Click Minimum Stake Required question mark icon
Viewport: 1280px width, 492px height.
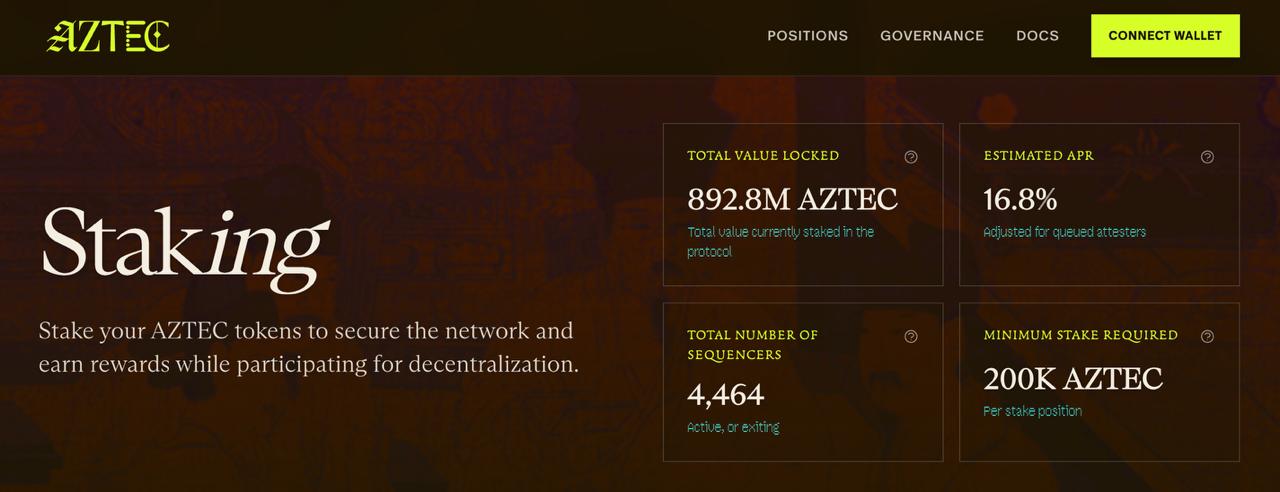point(1207,337)
